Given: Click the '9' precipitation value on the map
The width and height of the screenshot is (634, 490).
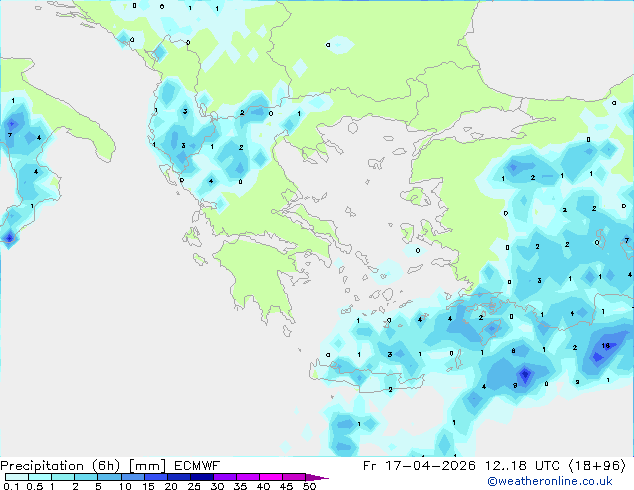Looking at the screenshot, I should (515, 386).
